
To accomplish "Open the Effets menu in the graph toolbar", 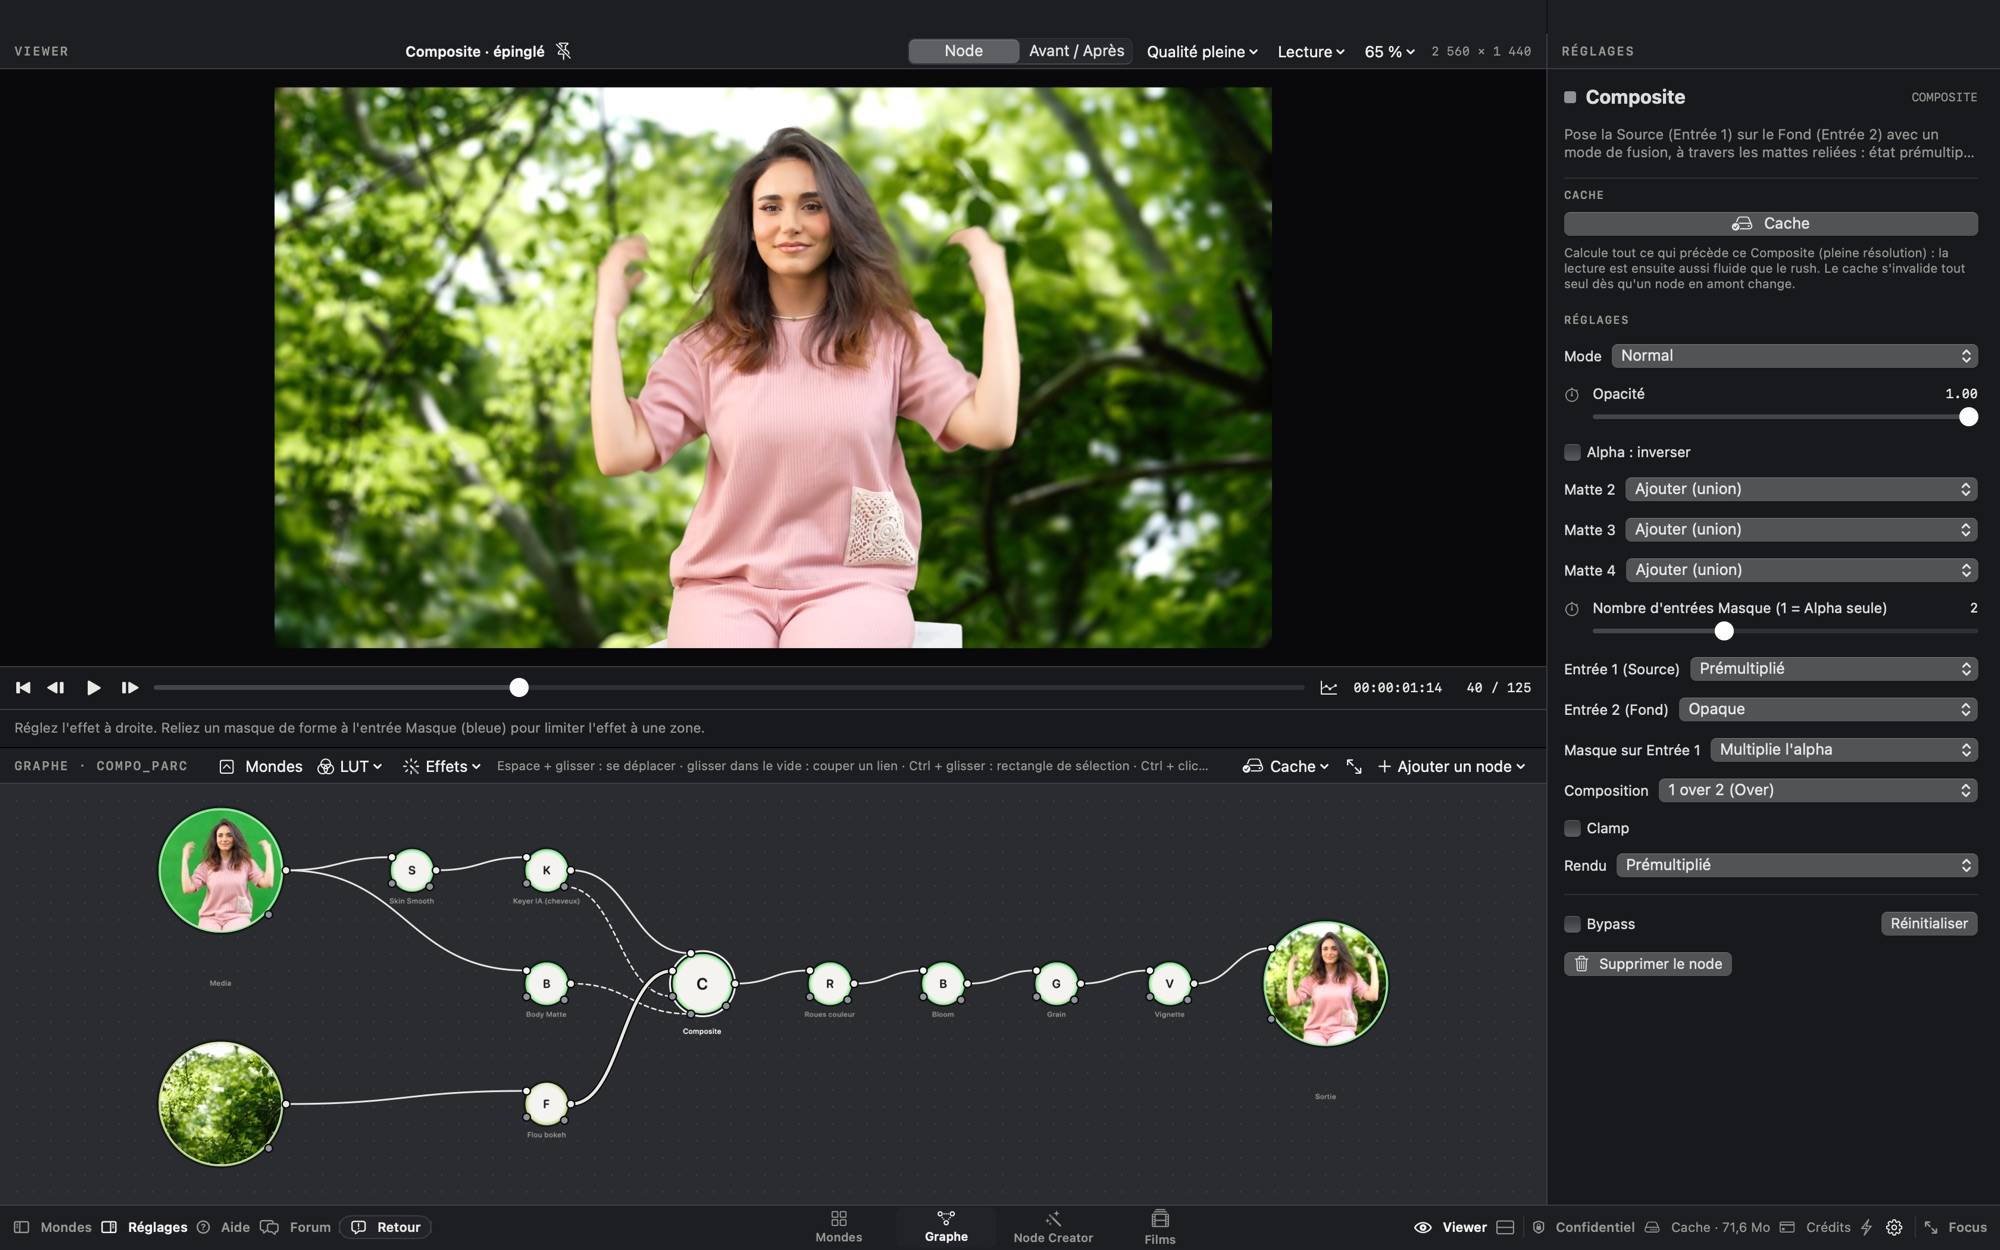I will point(441,766).
